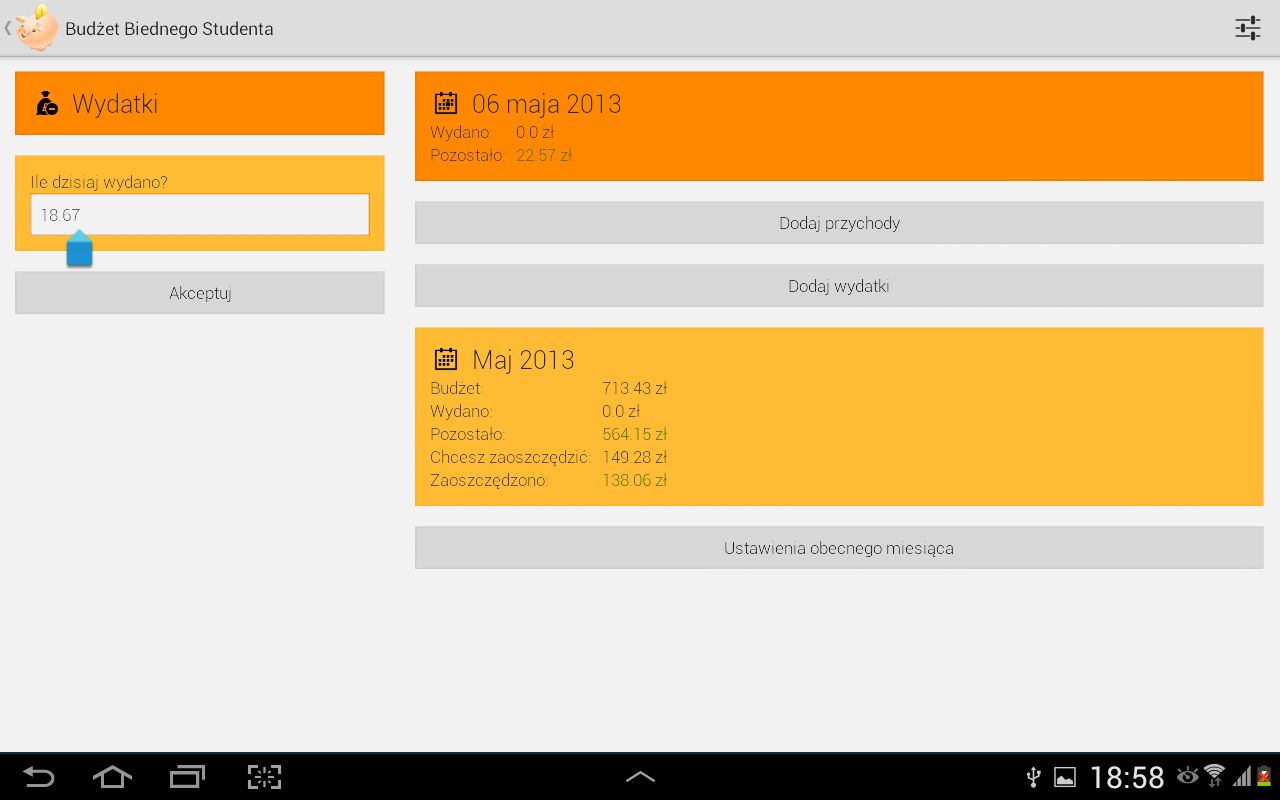Viewport: 1280px width, 800px height.
Task: Open Ustawienia obecnego miesiąca
Action: (x=839, y=548)
